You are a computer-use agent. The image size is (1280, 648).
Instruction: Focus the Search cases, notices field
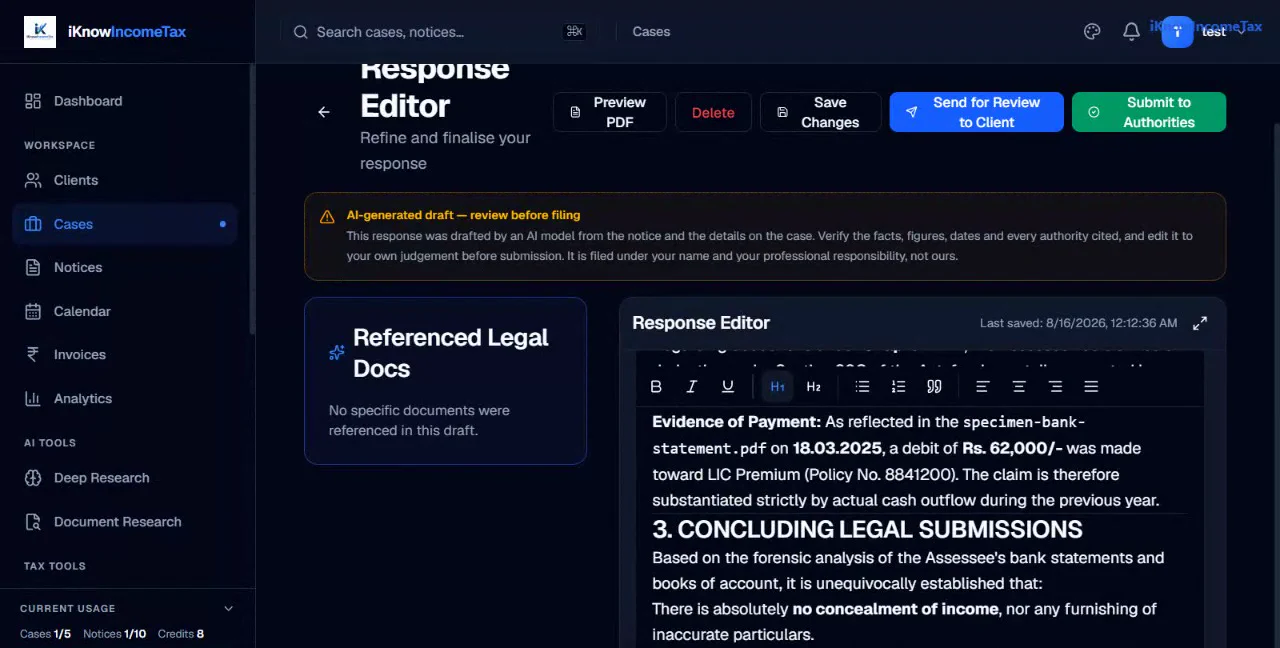[x=440, y=32]
